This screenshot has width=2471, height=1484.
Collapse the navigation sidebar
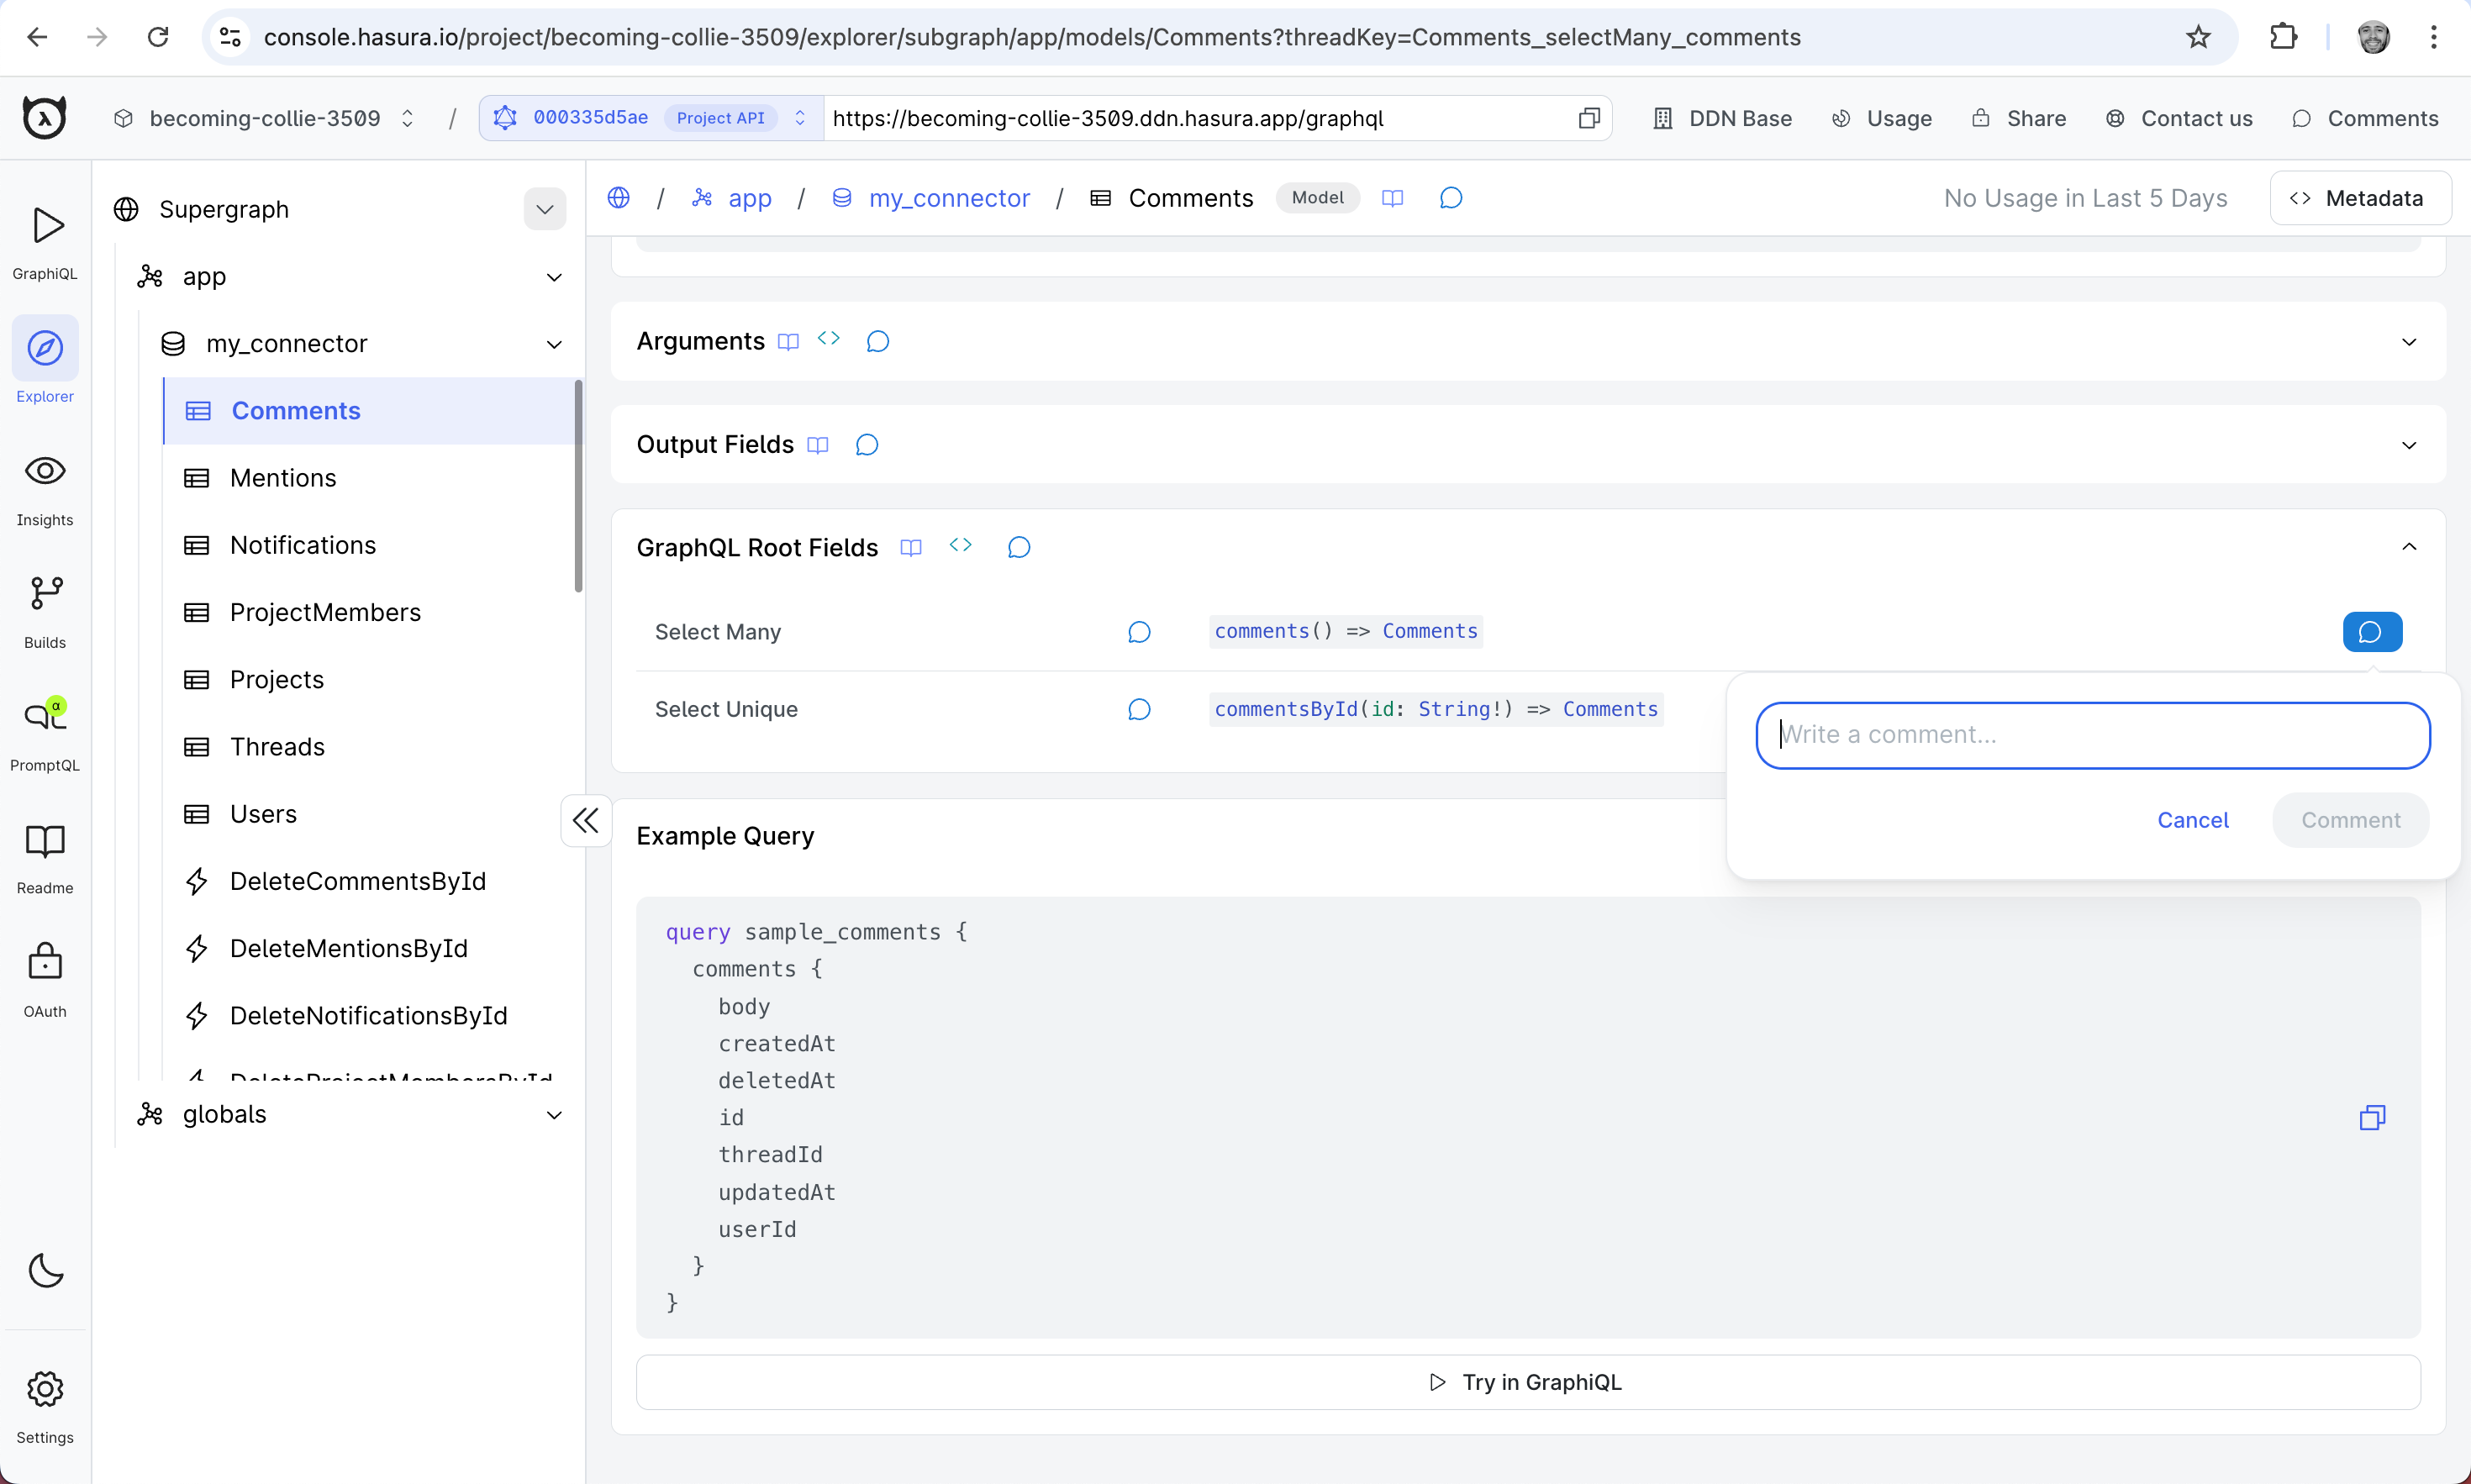[586, 820]
